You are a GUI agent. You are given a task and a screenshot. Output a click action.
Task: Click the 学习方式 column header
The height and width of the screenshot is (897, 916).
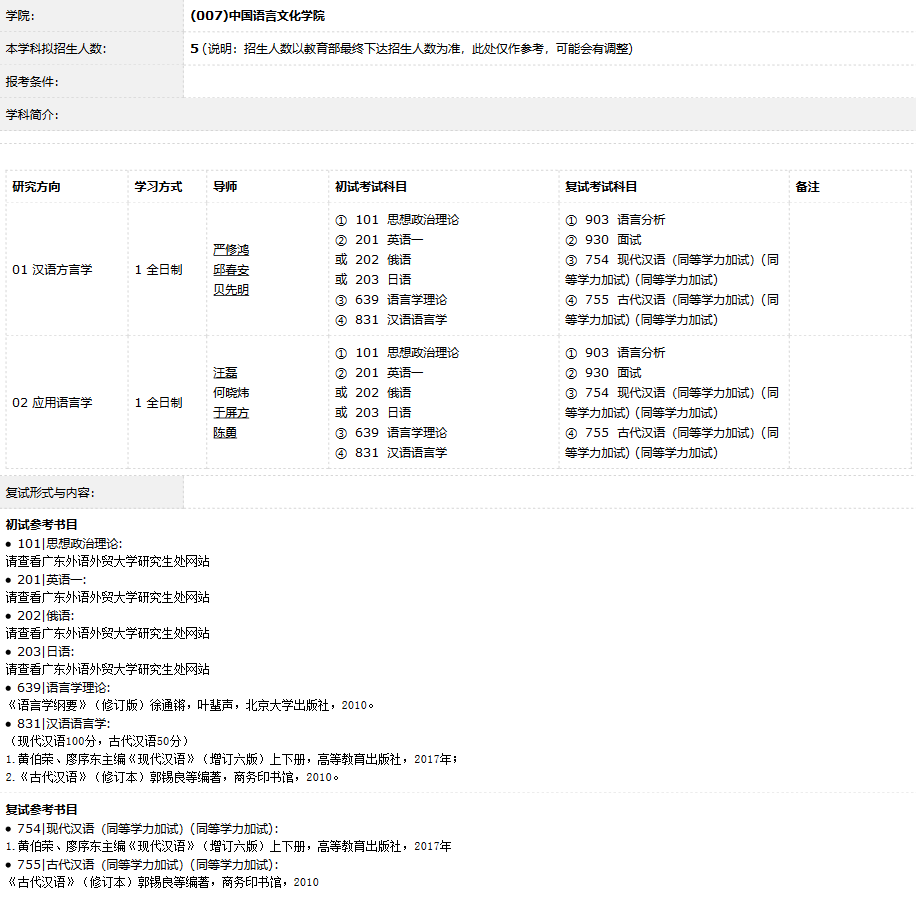tap(158, 187)
